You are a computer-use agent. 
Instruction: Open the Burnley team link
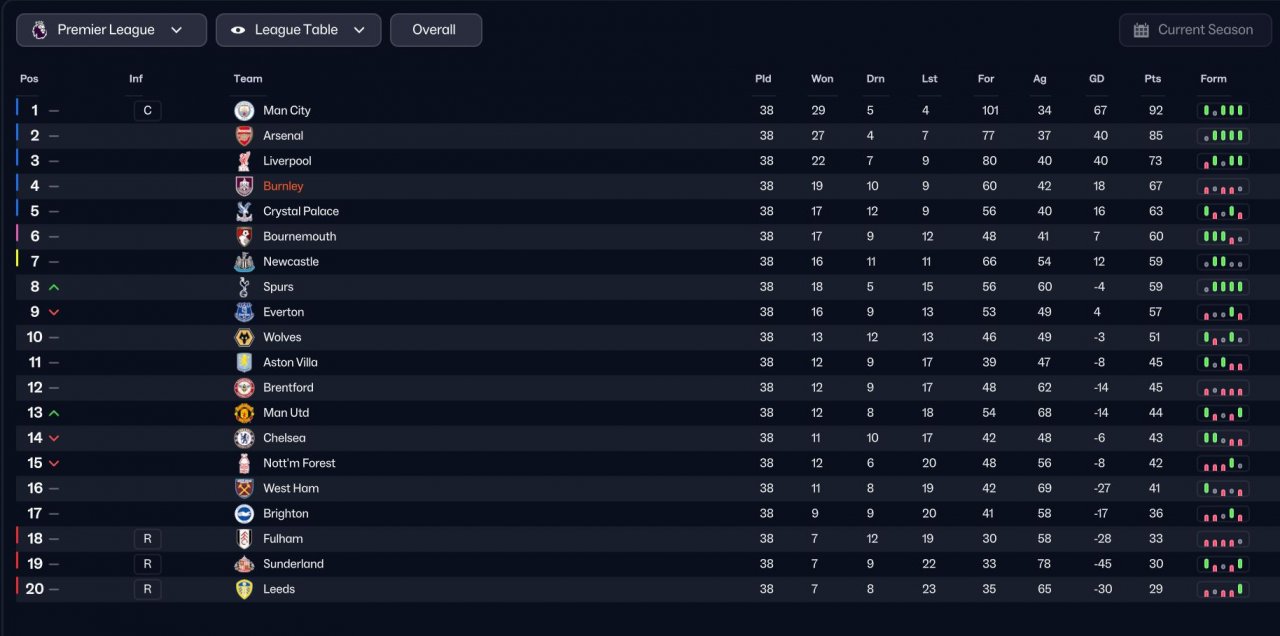(283, 186)
